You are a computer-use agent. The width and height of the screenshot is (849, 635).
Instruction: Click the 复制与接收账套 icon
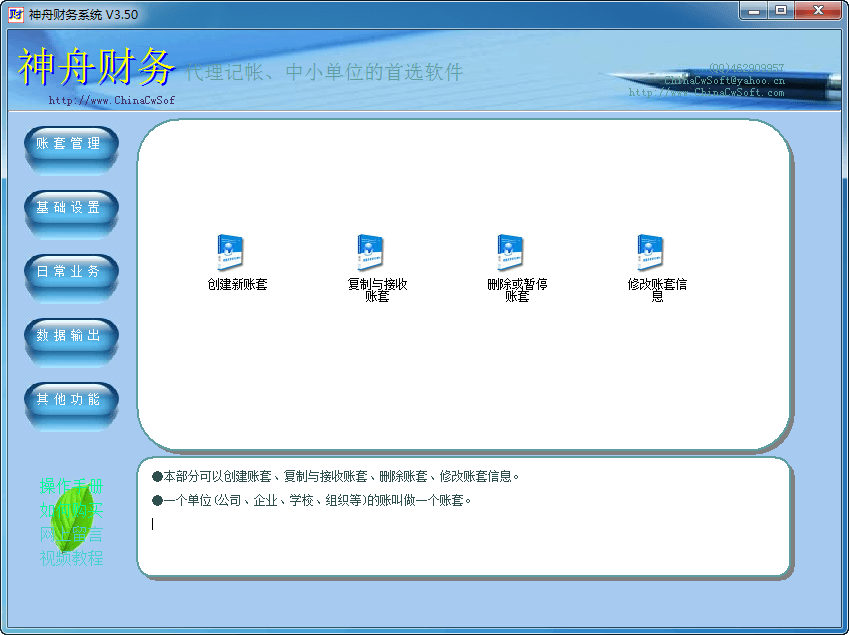pos(371,253)
